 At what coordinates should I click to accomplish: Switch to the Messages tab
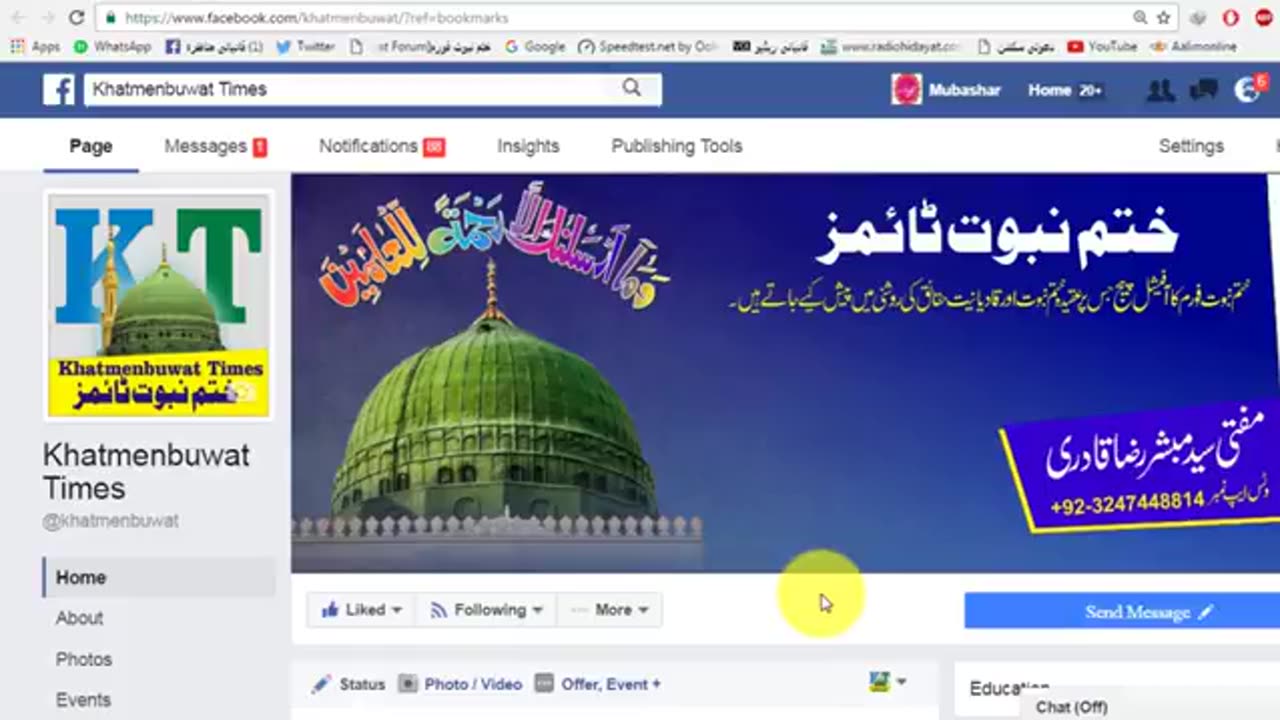[x=215, y=146]
